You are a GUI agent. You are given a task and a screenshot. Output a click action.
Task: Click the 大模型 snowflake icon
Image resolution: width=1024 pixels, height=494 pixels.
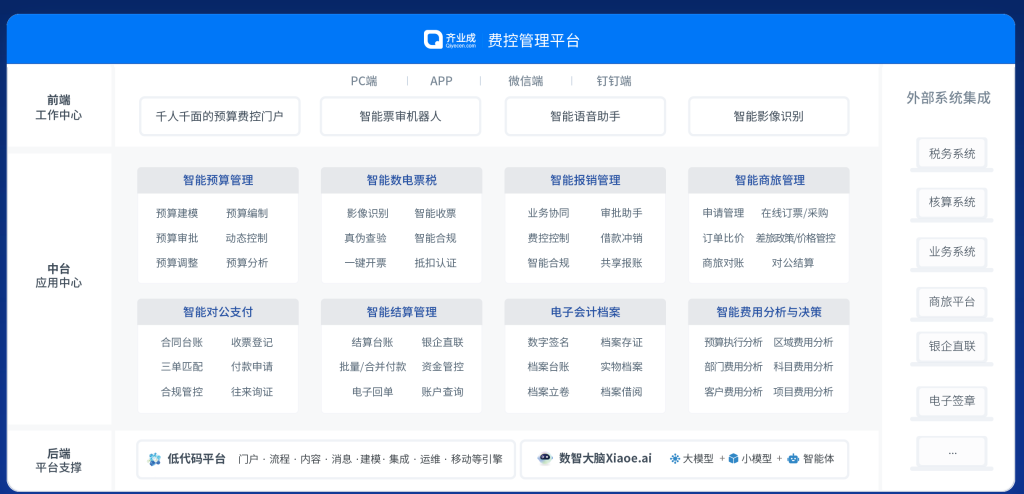pos(674,459)
